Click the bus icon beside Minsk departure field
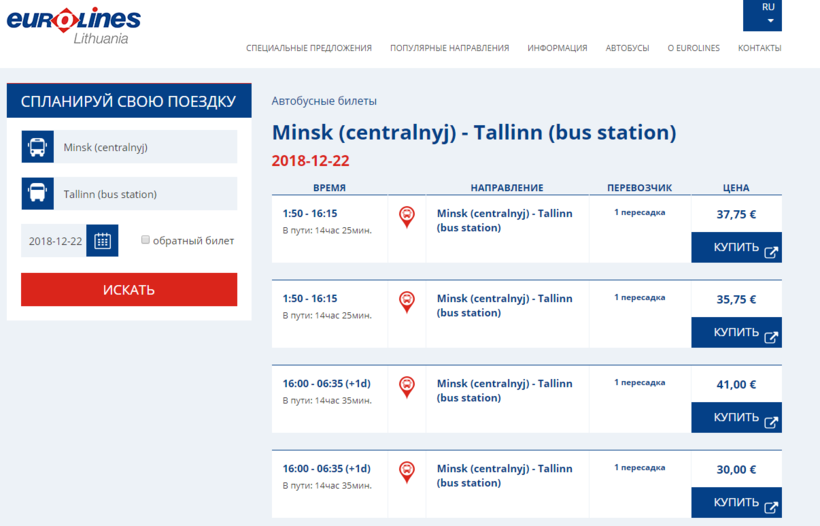This screenshot has width=820, height=526. [37, 147]
